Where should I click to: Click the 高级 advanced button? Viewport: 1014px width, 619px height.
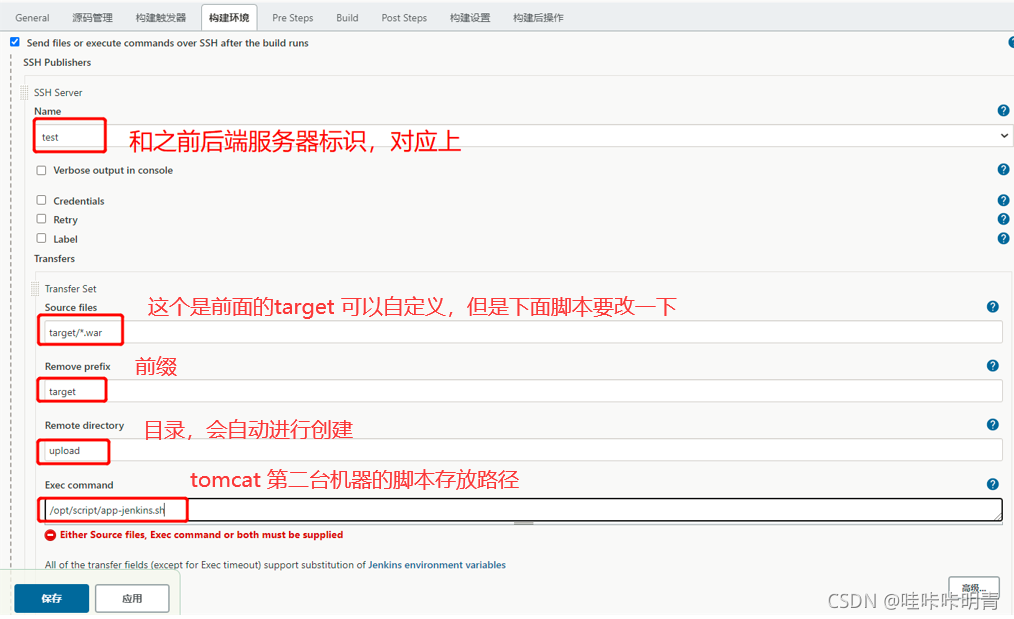974,588
